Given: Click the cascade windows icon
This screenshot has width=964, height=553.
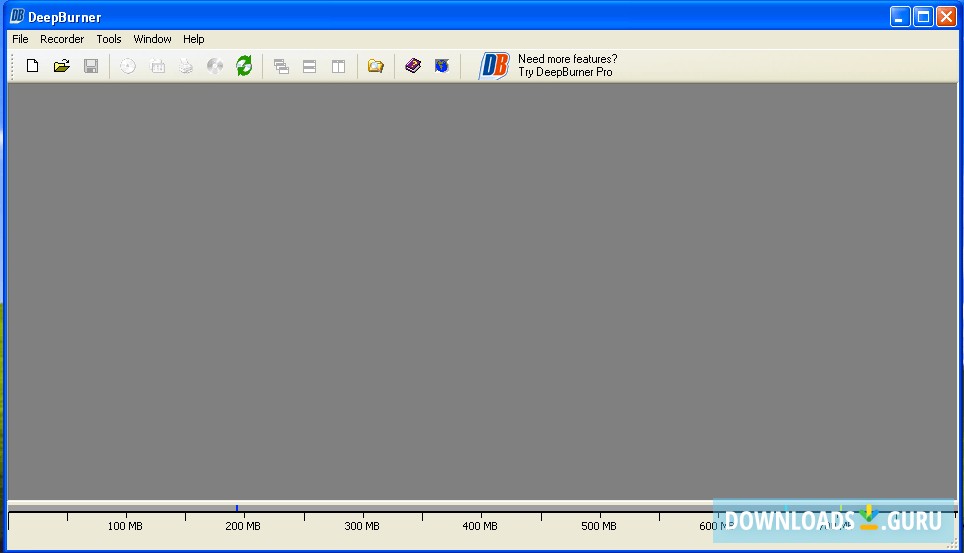Looking at the screenshot, I should pyautogui.click(x=281, y=66).
